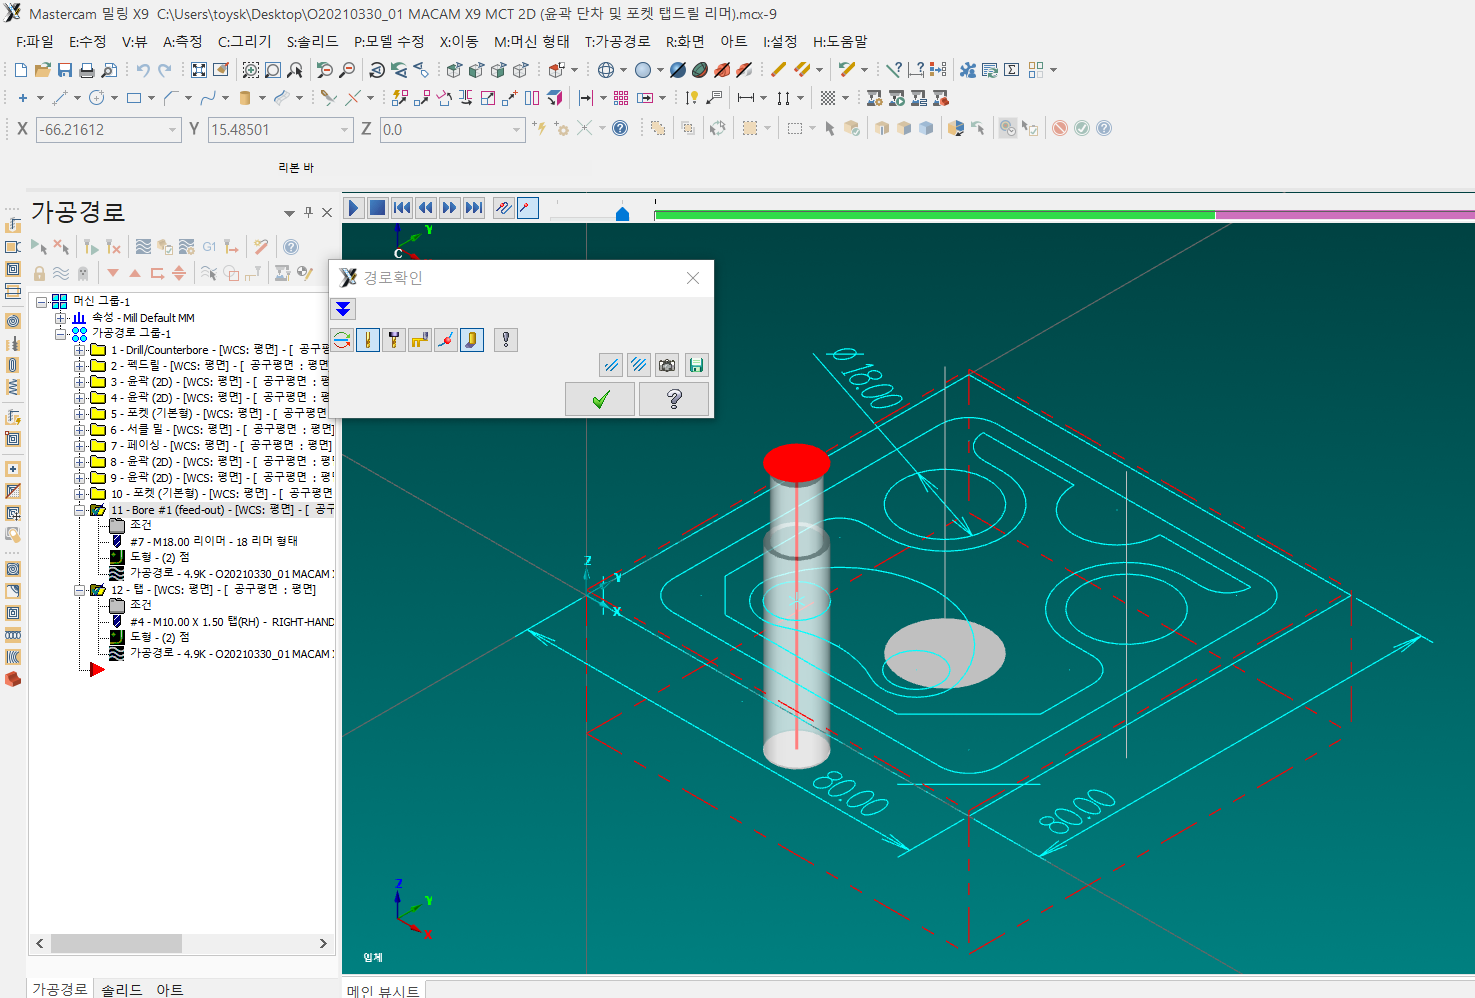Print using the printer toolbar icon
Screen dimensions: 1475x998
87,70
